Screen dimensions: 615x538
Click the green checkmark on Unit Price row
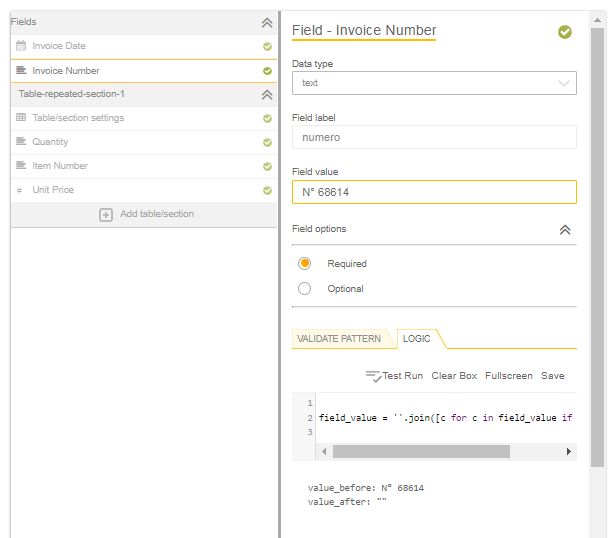(267, 191)
